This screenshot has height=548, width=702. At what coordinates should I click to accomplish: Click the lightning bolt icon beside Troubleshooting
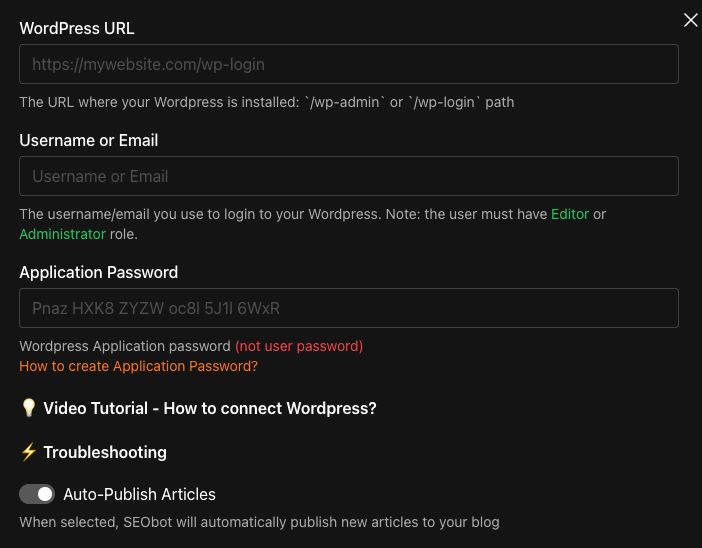[x=29, y=452]
